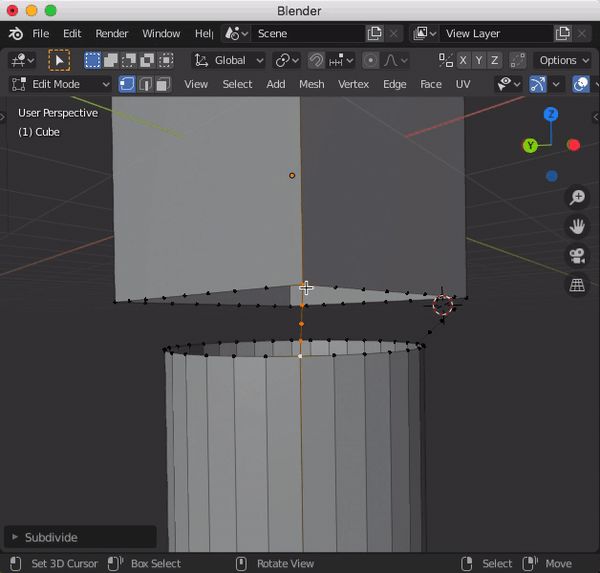Choose Set new selection mode icon

click(x=92, y=60)
